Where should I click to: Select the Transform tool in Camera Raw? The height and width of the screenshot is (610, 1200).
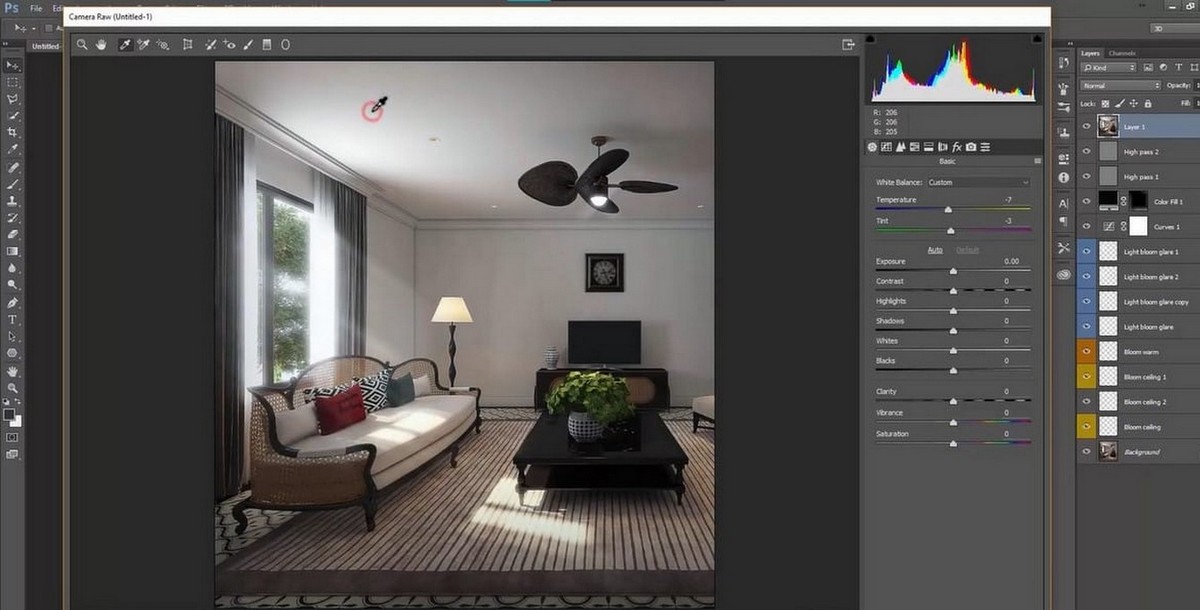click(x=187, y=44)
